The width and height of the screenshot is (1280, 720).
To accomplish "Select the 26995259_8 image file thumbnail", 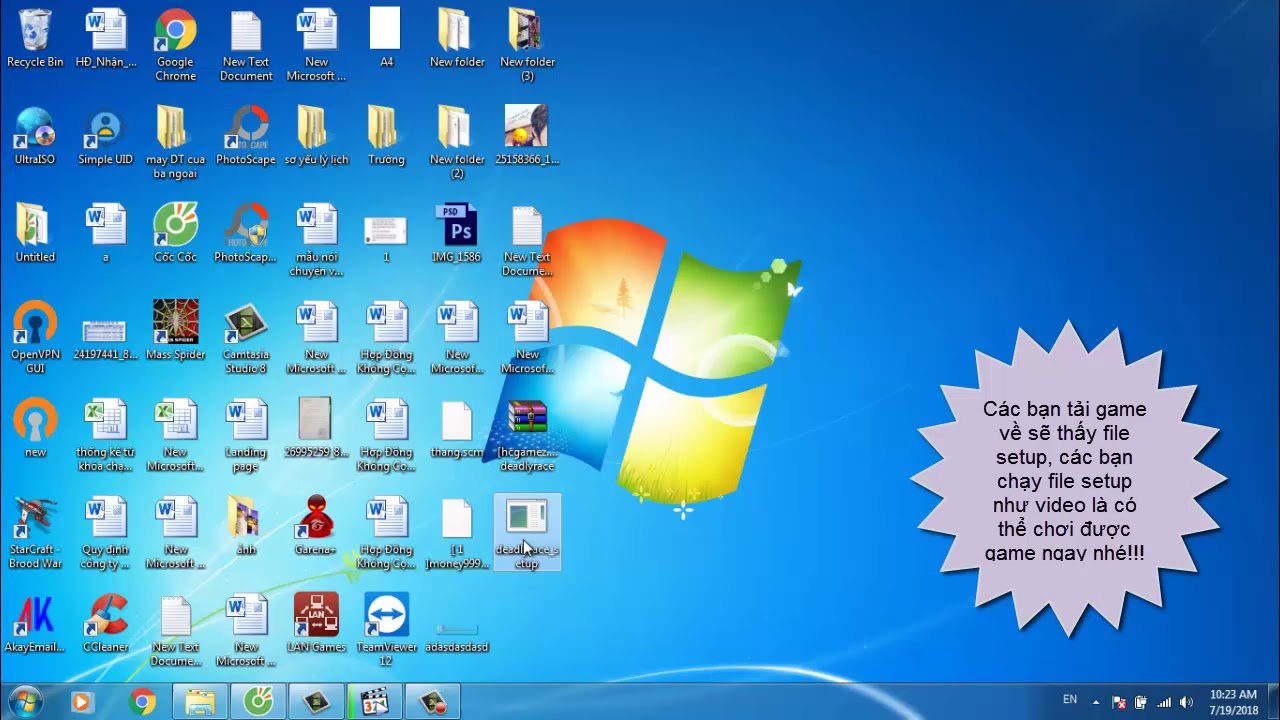I will click(x=316, y=428).
